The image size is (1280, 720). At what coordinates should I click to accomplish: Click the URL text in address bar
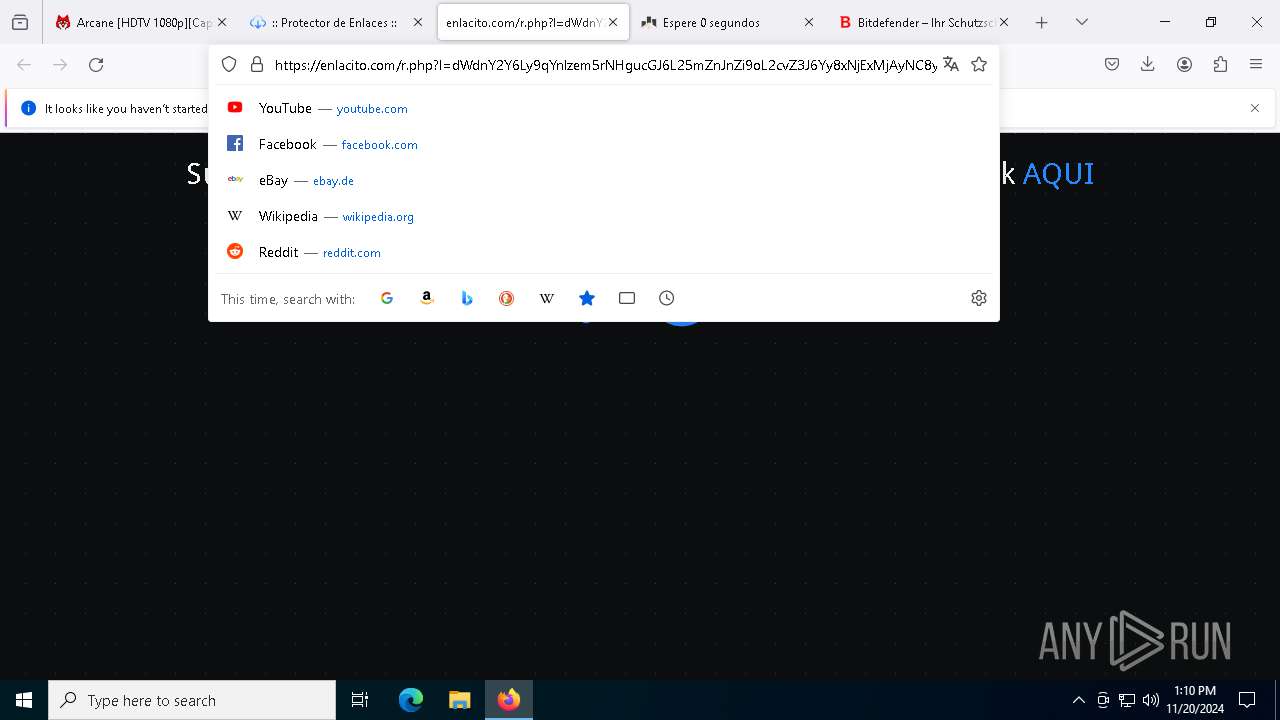coord(606,65)
